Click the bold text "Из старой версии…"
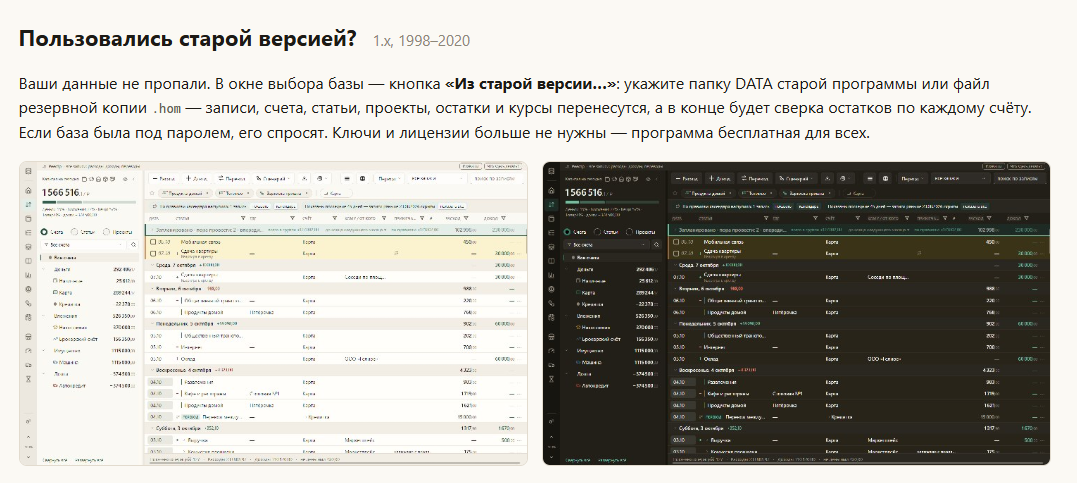Screen dimensions: 1077x483 click(x=530, y=85)
